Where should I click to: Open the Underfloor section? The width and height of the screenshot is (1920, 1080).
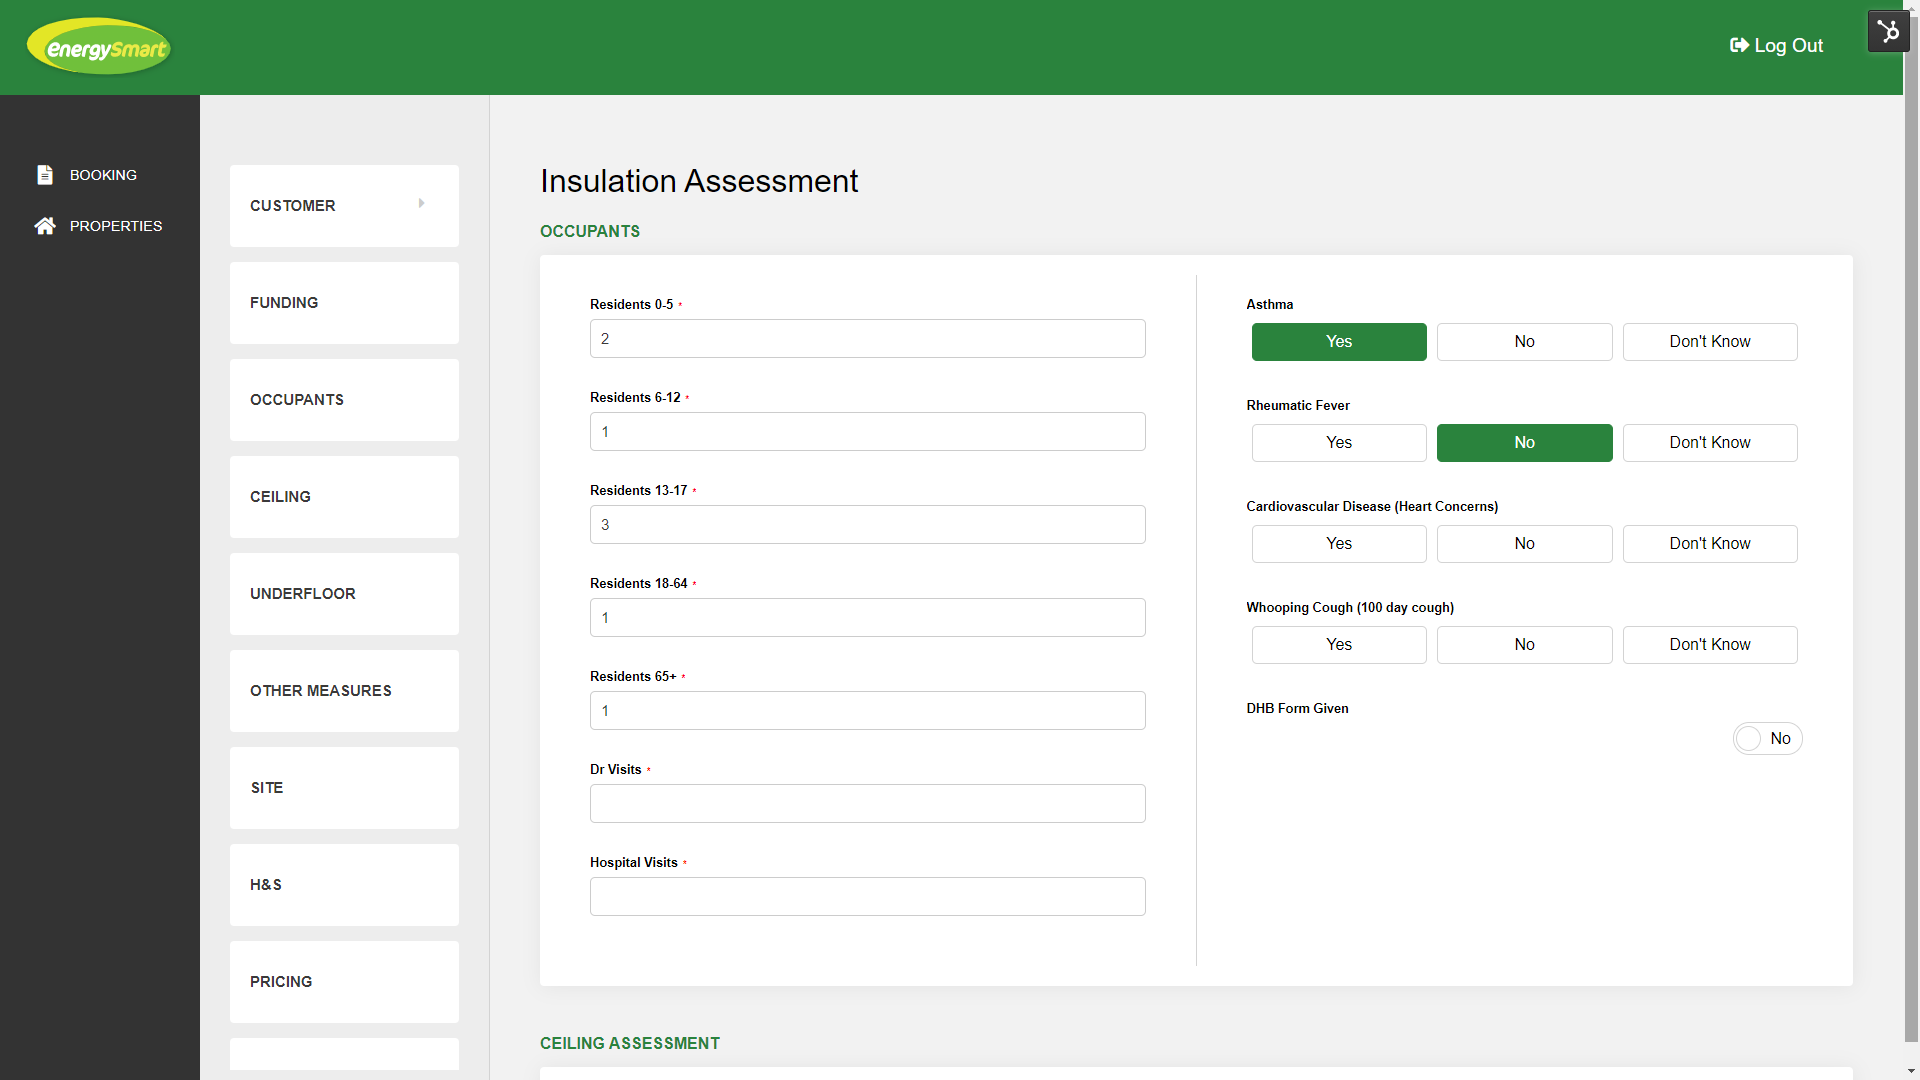click(344, 594)
